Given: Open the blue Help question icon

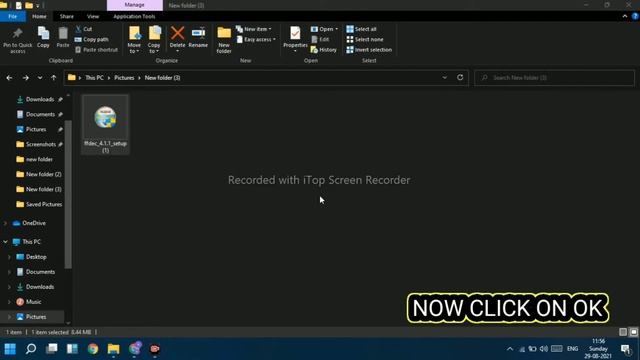Looking at the screenshot, I should point(635,16).
